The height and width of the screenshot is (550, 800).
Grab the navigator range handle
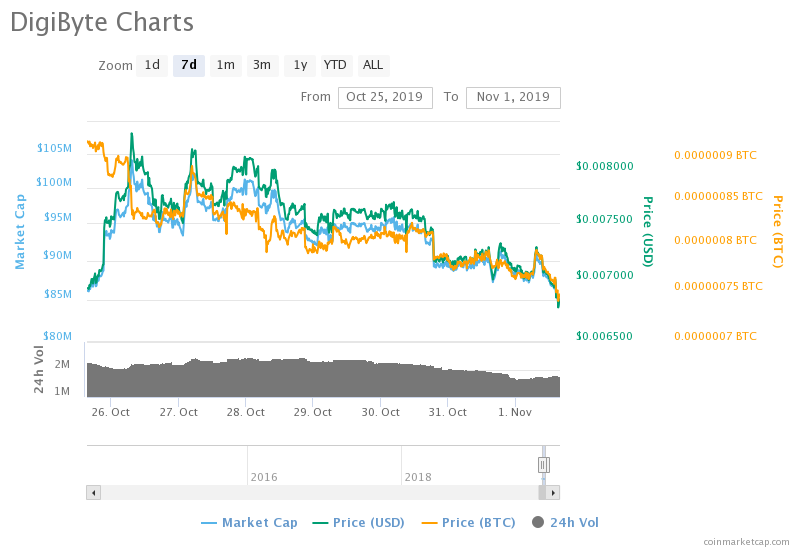[x=543, y=465]
